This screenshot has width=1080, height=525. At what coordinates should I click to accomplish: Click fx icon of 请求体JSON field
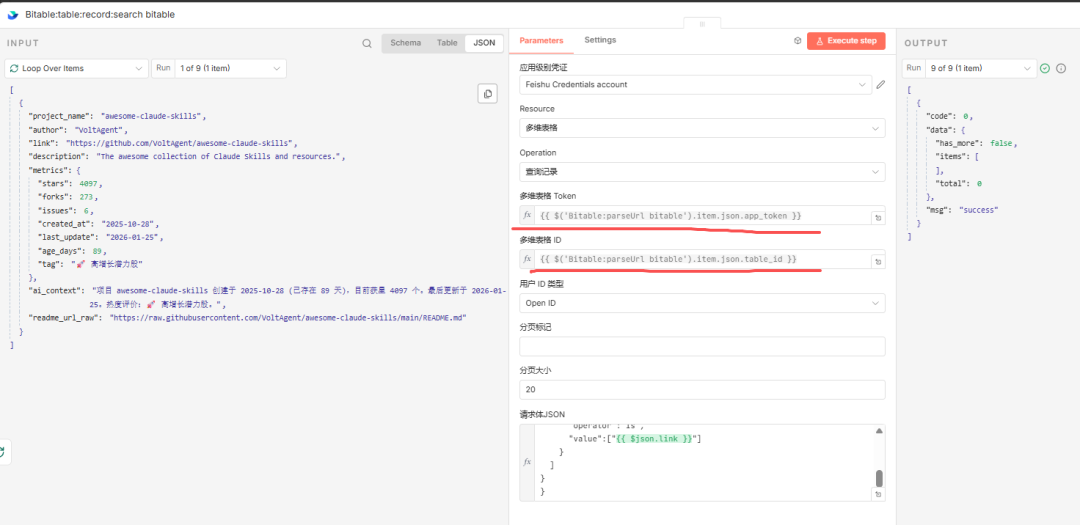click(527, 462)
